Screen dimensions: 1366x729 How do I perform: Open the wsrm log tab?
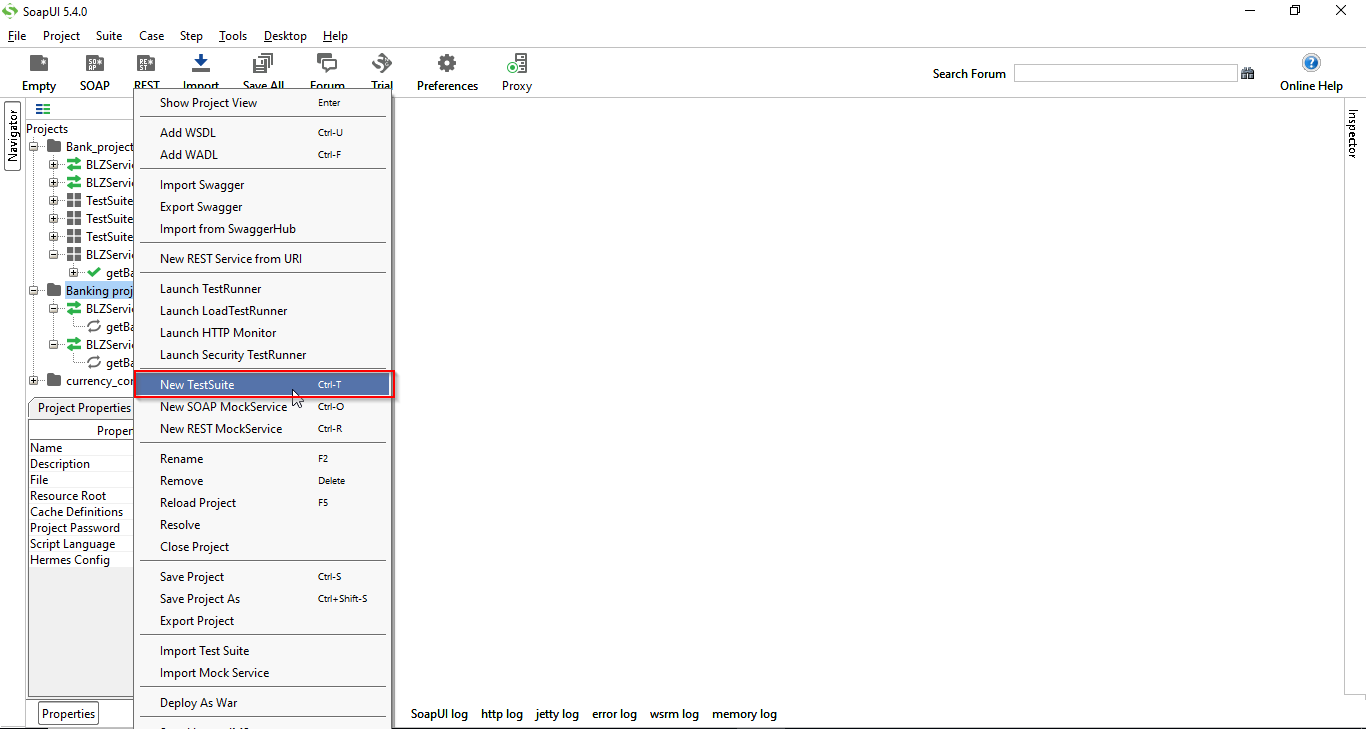(x=674, y=714)
